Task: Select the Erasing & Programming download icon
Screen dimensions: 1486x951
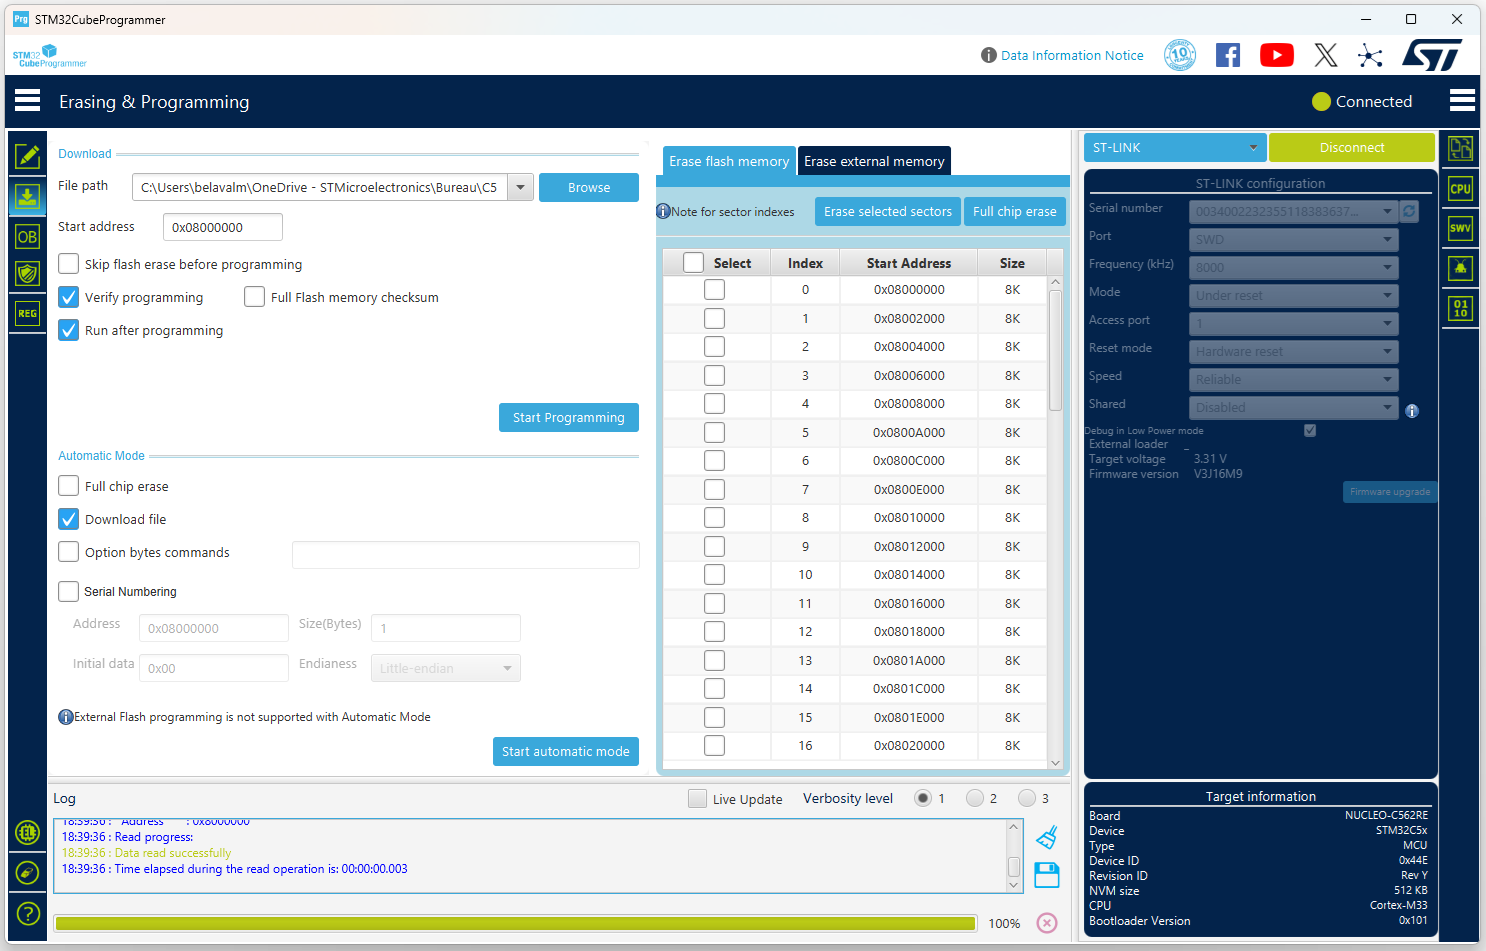Action: [x=27, y=197]
